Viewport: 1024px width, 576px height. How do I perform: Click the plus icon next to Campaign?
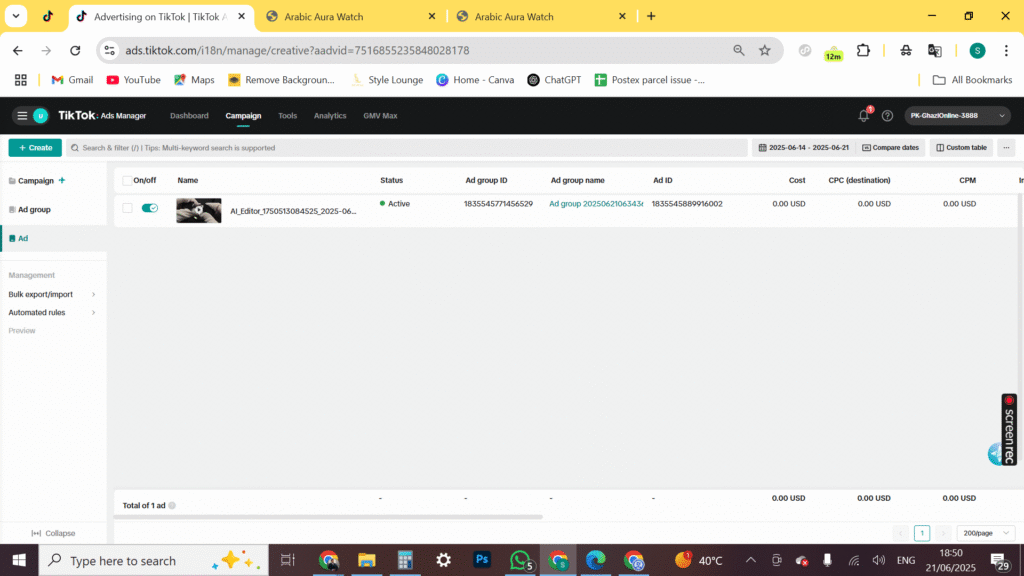pyautogui.click(x=62, y=181)
